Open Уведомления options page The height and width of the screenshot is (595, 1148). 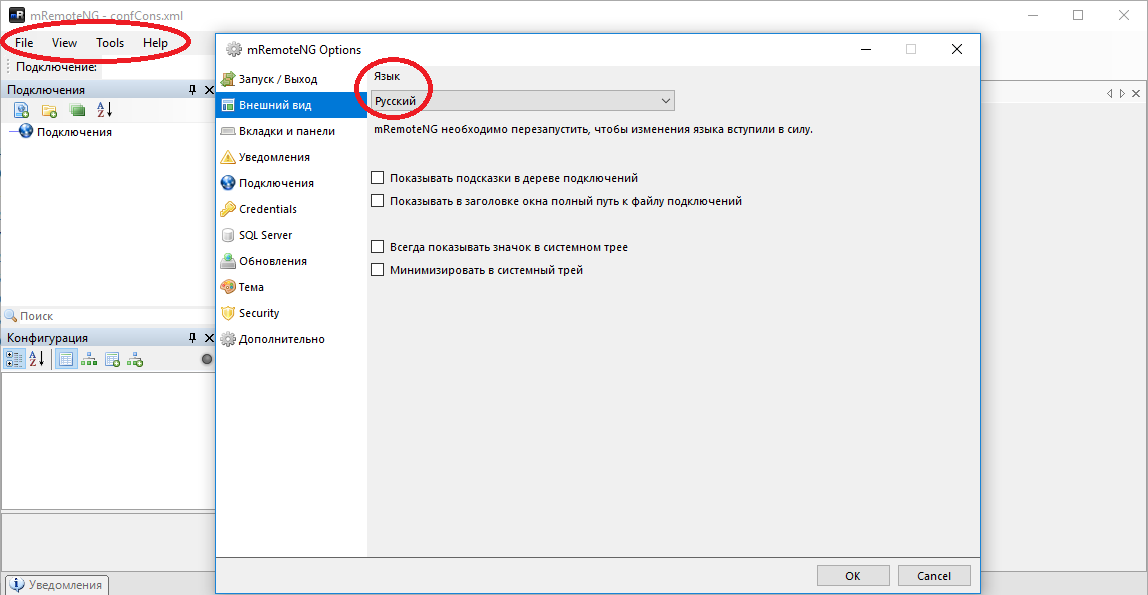[291, 157]
